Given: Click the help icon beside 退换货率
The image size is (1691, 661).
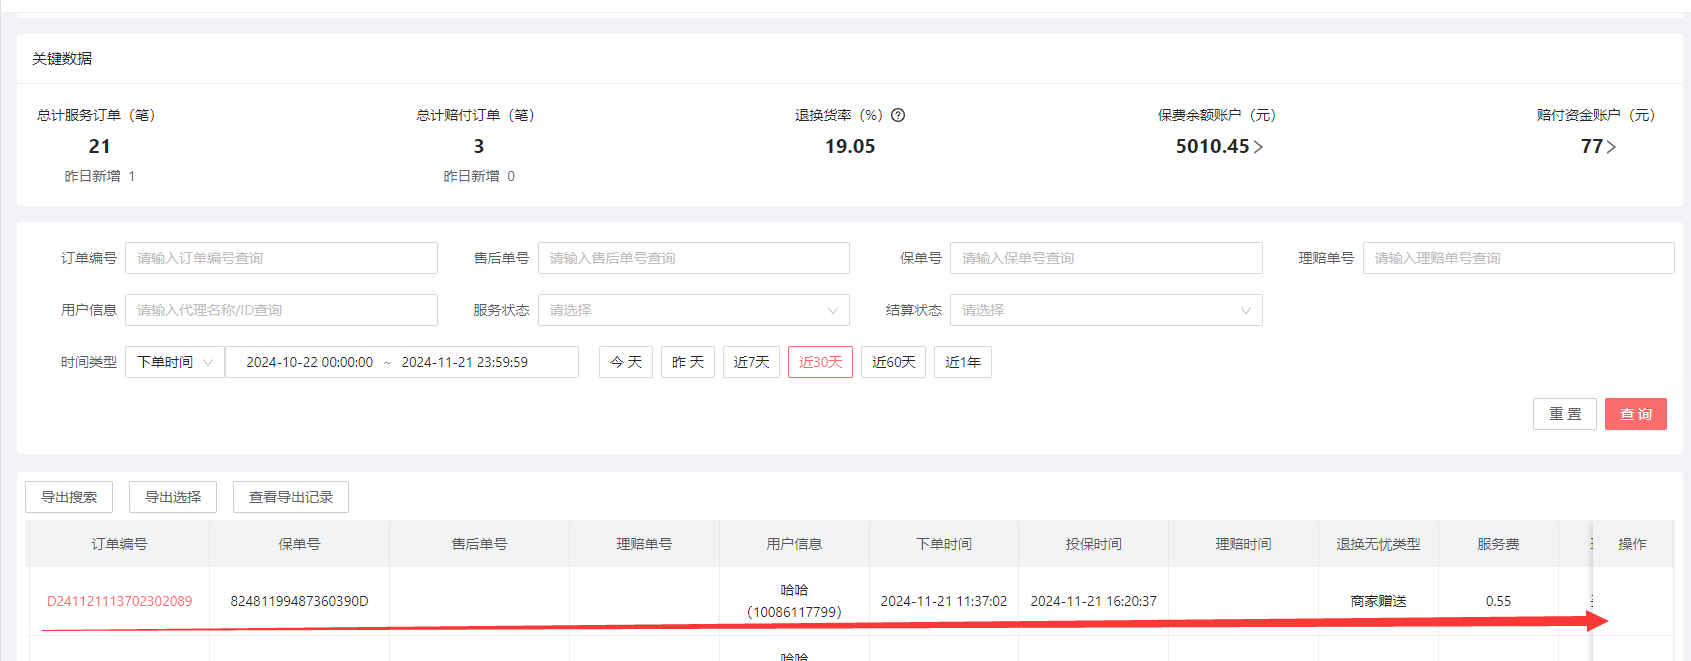Looking at the screenshot, I should coord(898,115).
